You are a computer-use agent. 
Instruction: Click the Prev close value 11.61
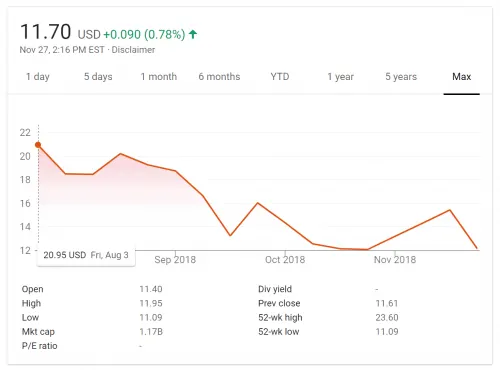click(x=387, y=303)
